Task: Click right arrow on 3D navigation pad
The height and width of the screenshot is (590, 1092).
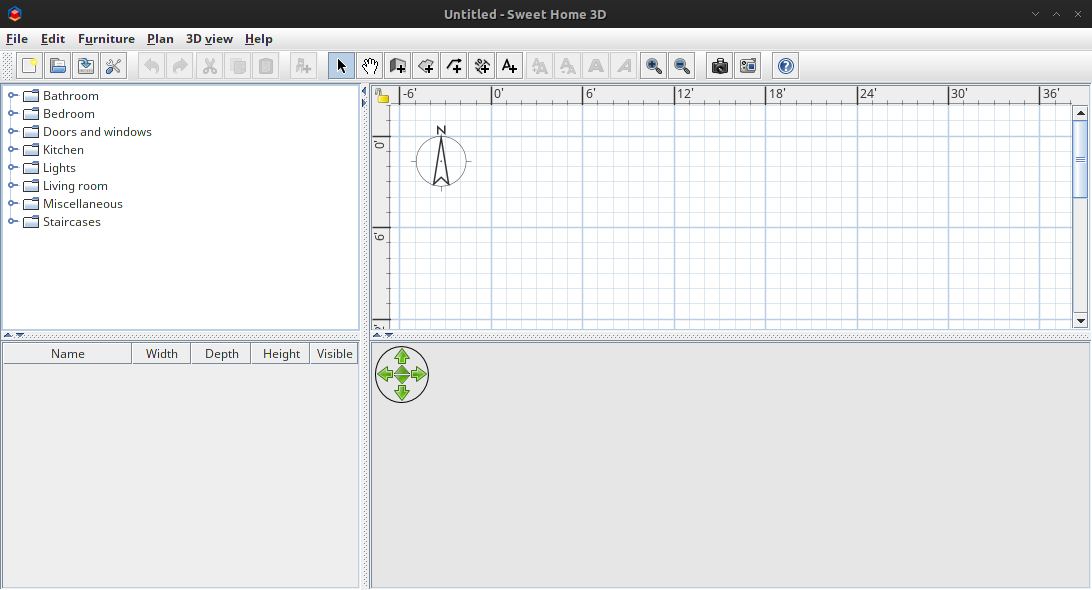Action: tap(419, 374)
